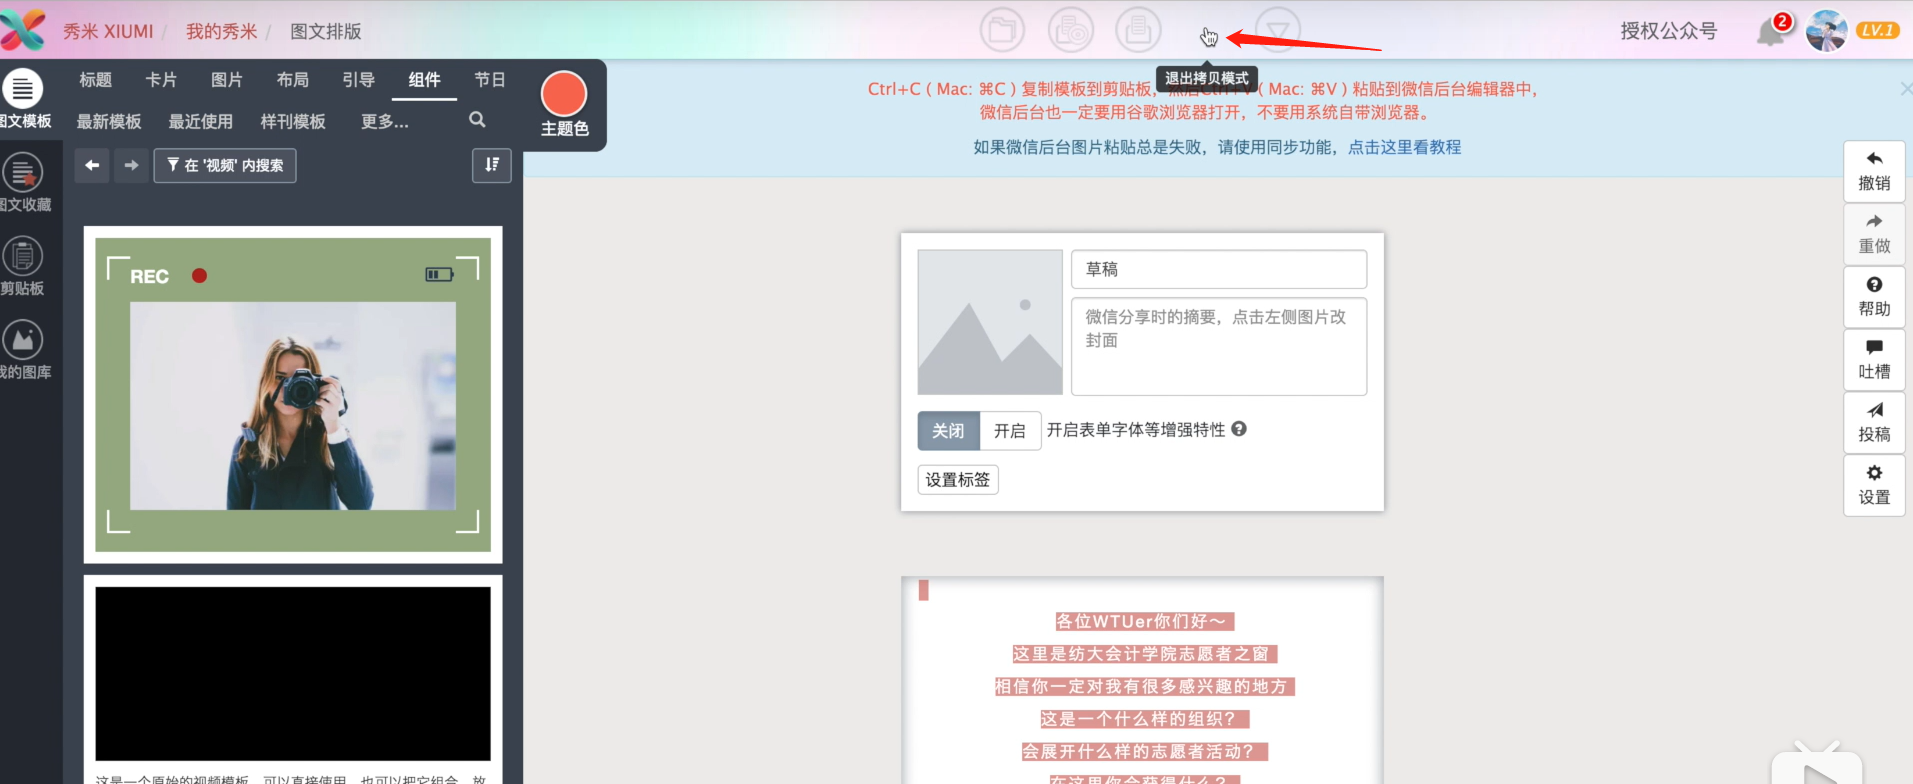The width and height of the screenshot is (1913, 784).
Task: Click 投稿 submit button
Action: pos(1874,423)
